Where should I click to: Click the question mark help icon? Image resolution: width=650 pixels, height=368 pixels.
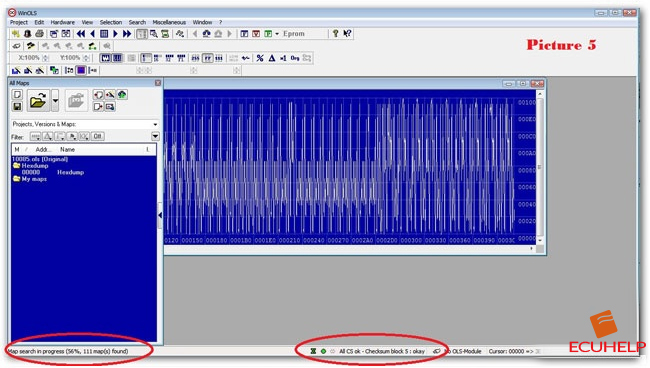pyautogui.click(x=335, y=34)
